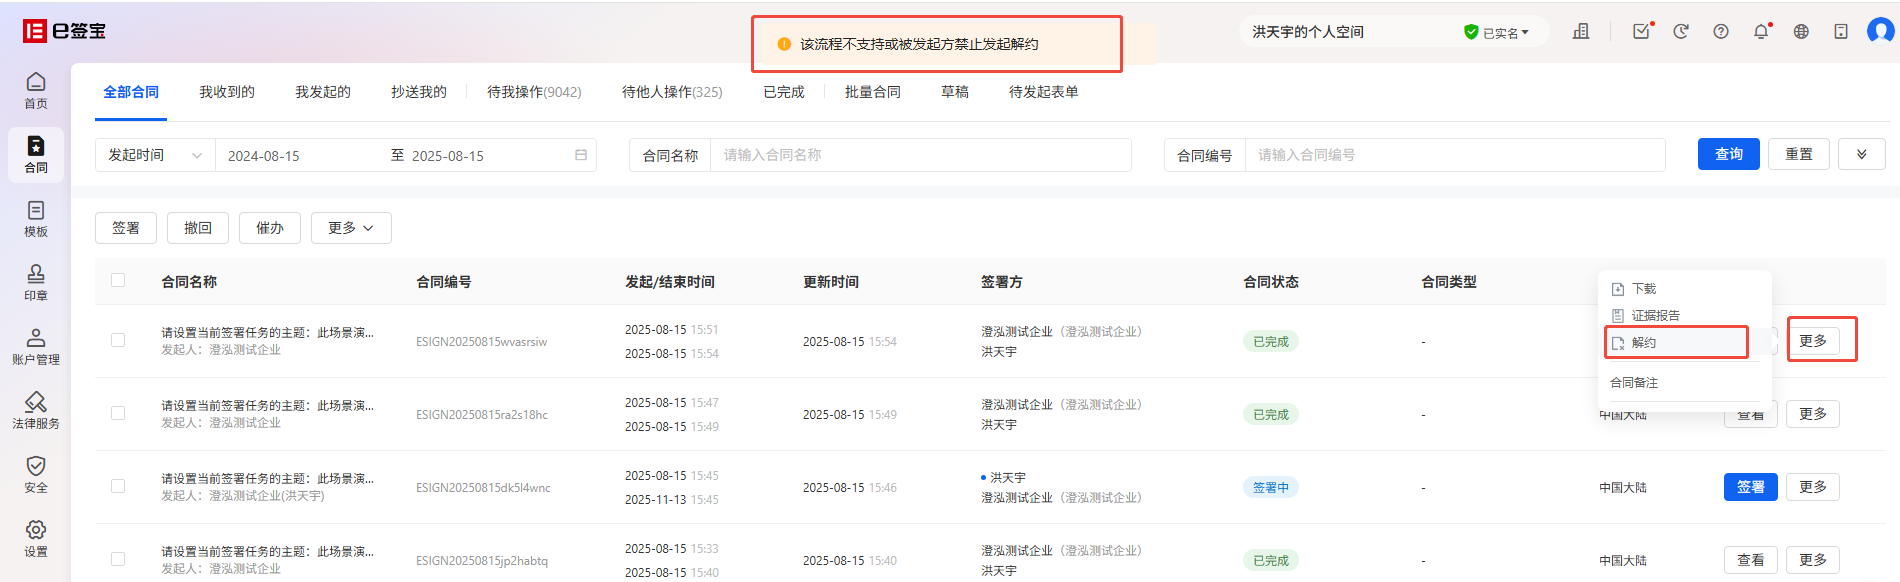Focus the 合同名称 search input field
The width and height of the screenshot is (1900, 582).
(x=920, y=155)
